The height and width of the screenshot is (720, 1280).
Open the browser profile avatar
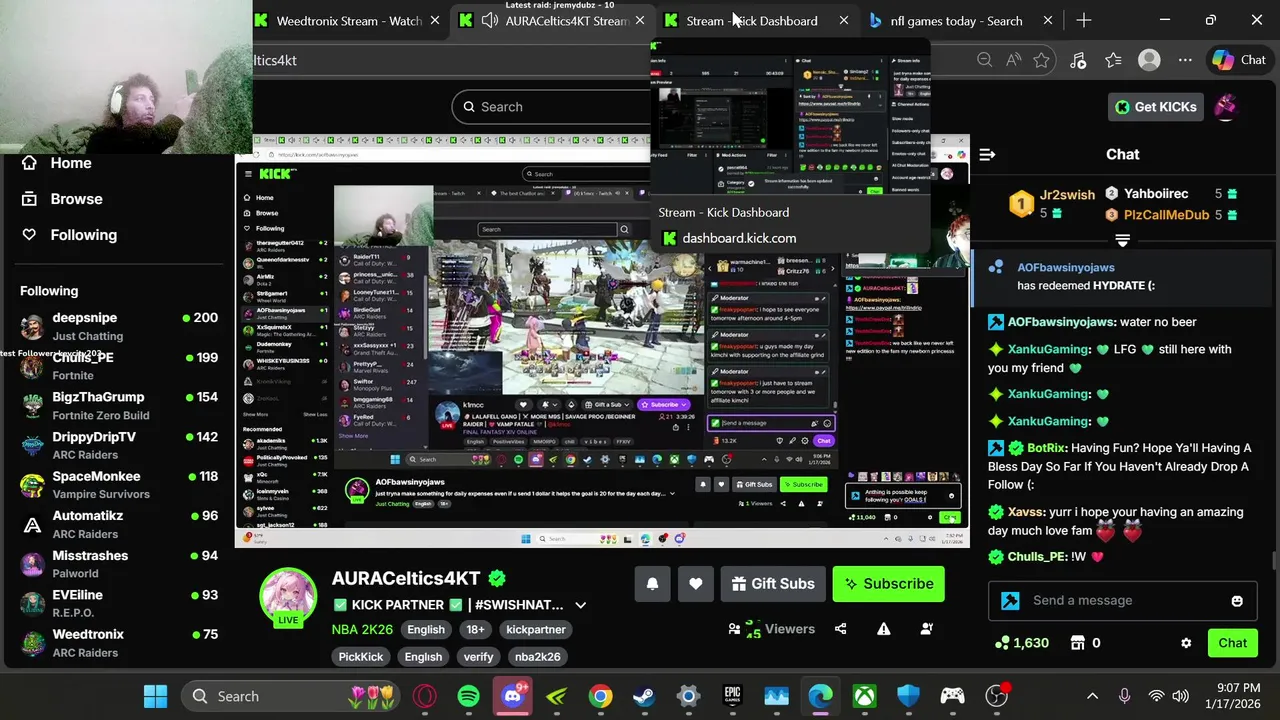tap(1149, 60)
